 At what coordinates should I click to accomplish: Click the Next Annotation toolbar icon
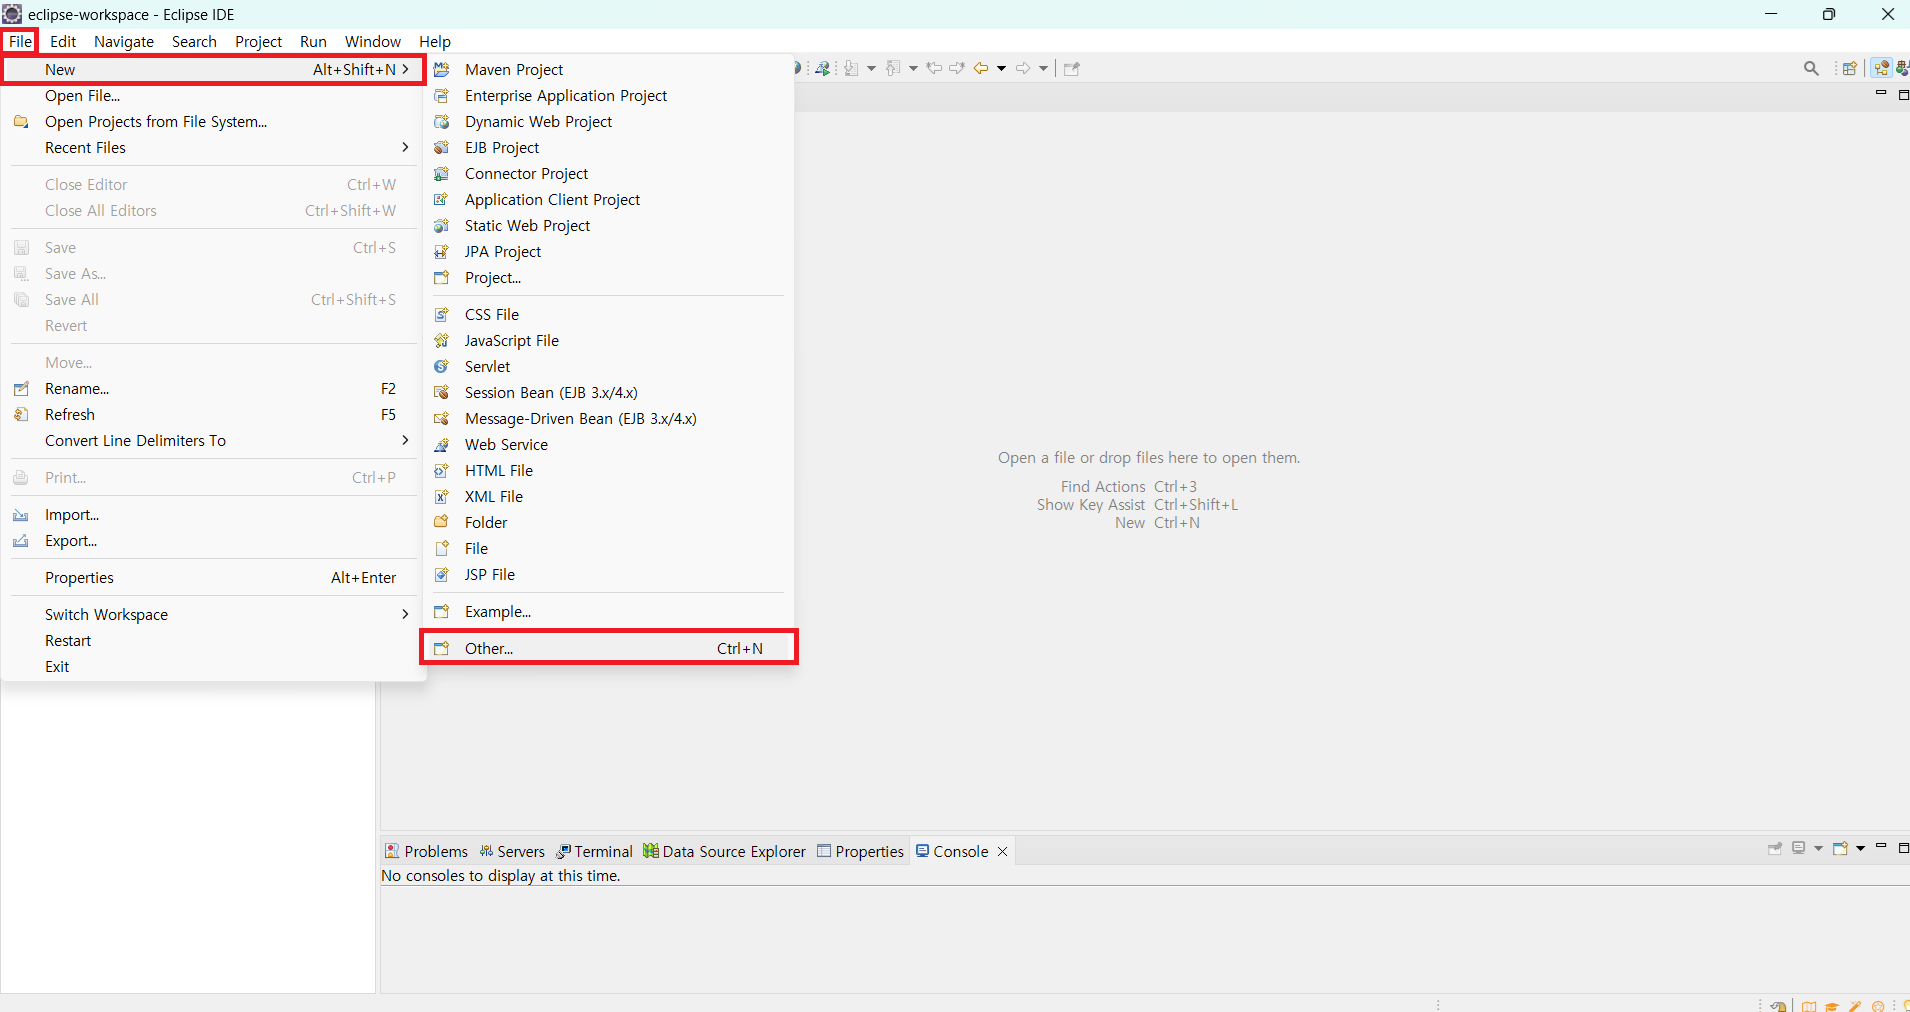pos(851,68)
